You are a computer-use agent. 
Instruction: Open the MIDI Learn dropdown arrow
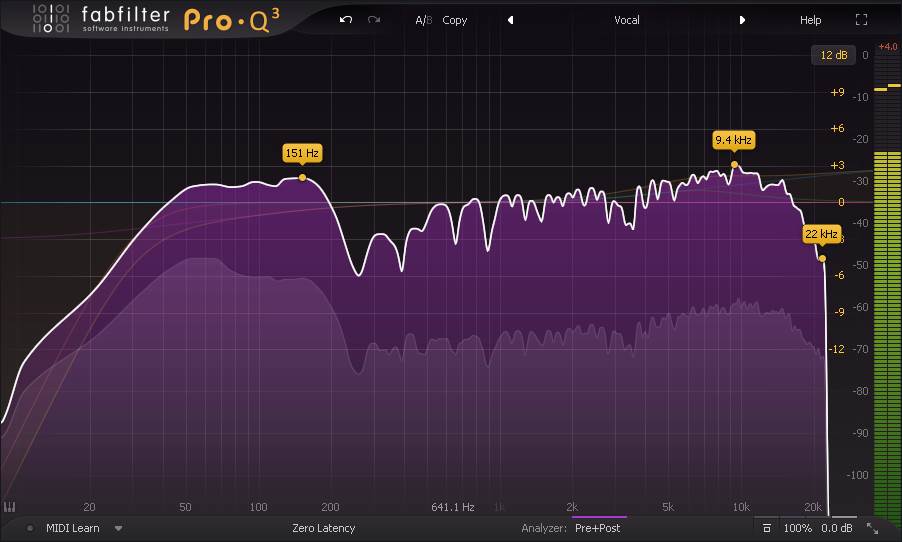(x=118, y=528)
